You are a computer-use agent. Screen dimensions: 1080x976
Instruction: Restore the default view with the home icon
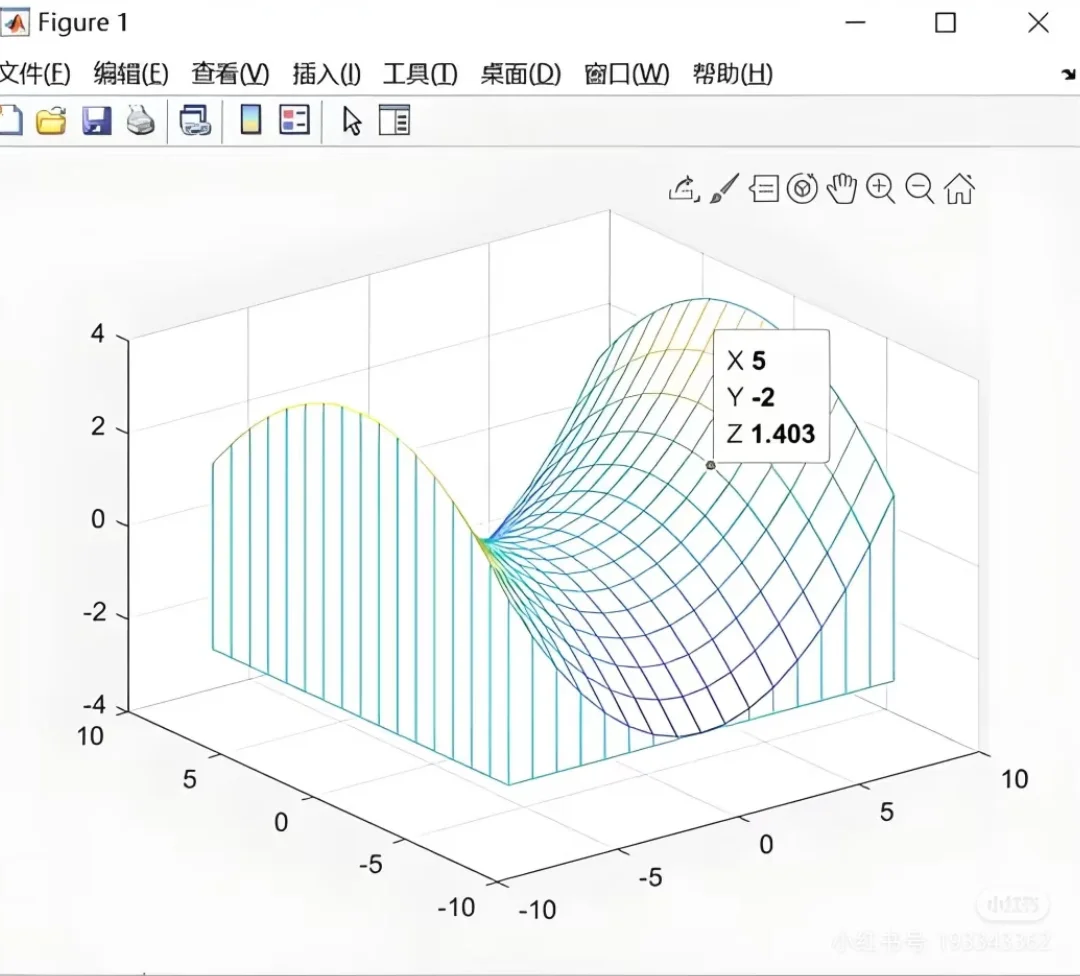point(960,188)
